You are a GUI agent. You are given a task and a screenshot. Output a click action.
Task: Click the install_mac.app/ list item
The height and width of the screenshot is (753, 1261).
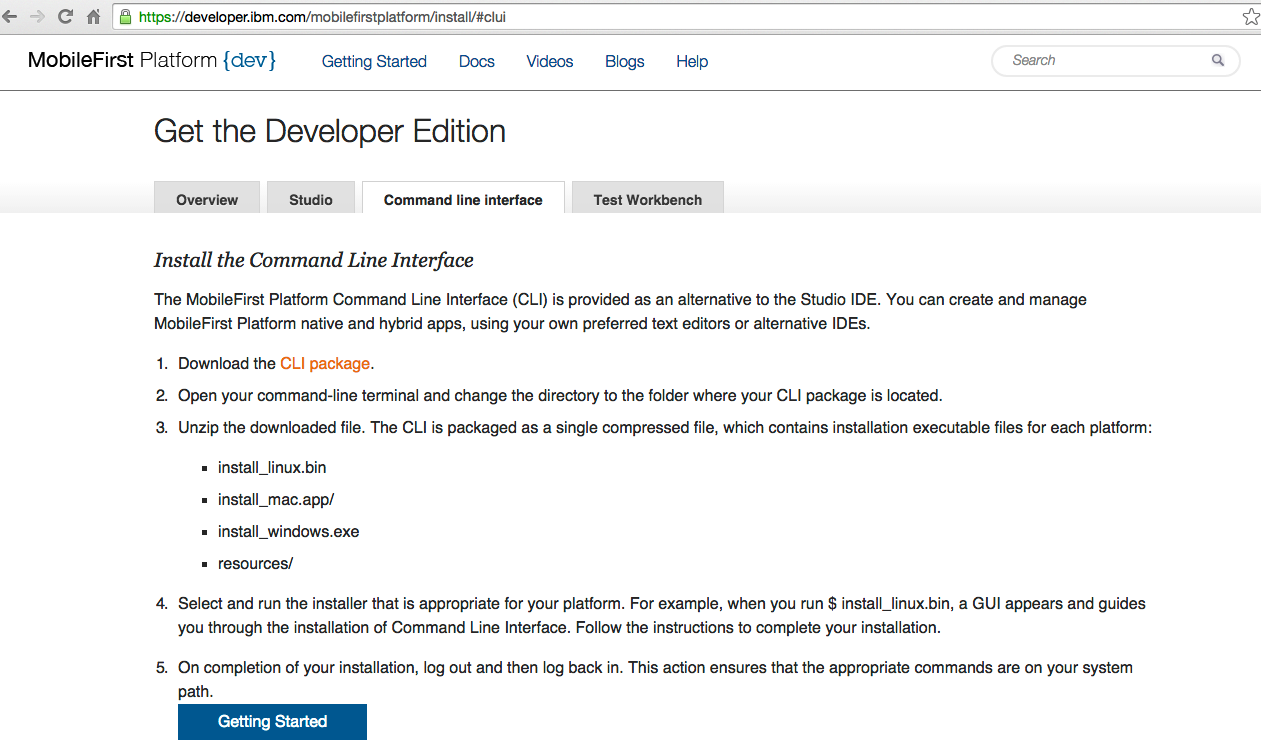click(x=276, y=499)
